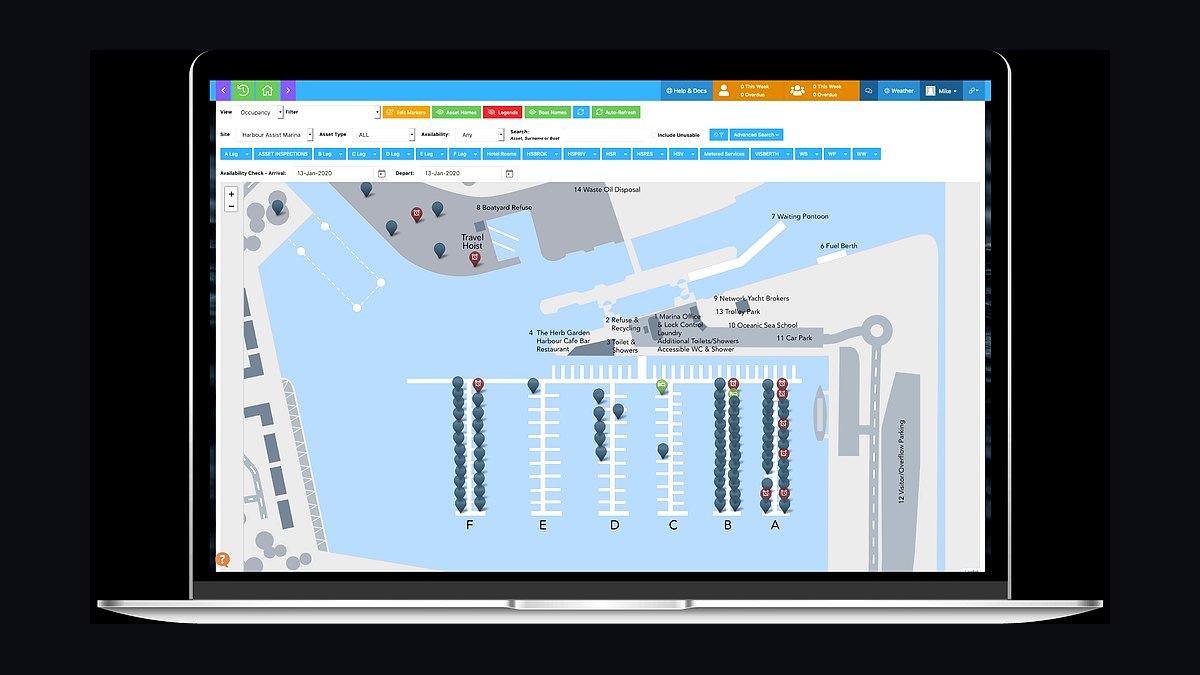This screenshot has width=1200, height=675.
Task: Open the chat messages icon
Action: [869, 91]
